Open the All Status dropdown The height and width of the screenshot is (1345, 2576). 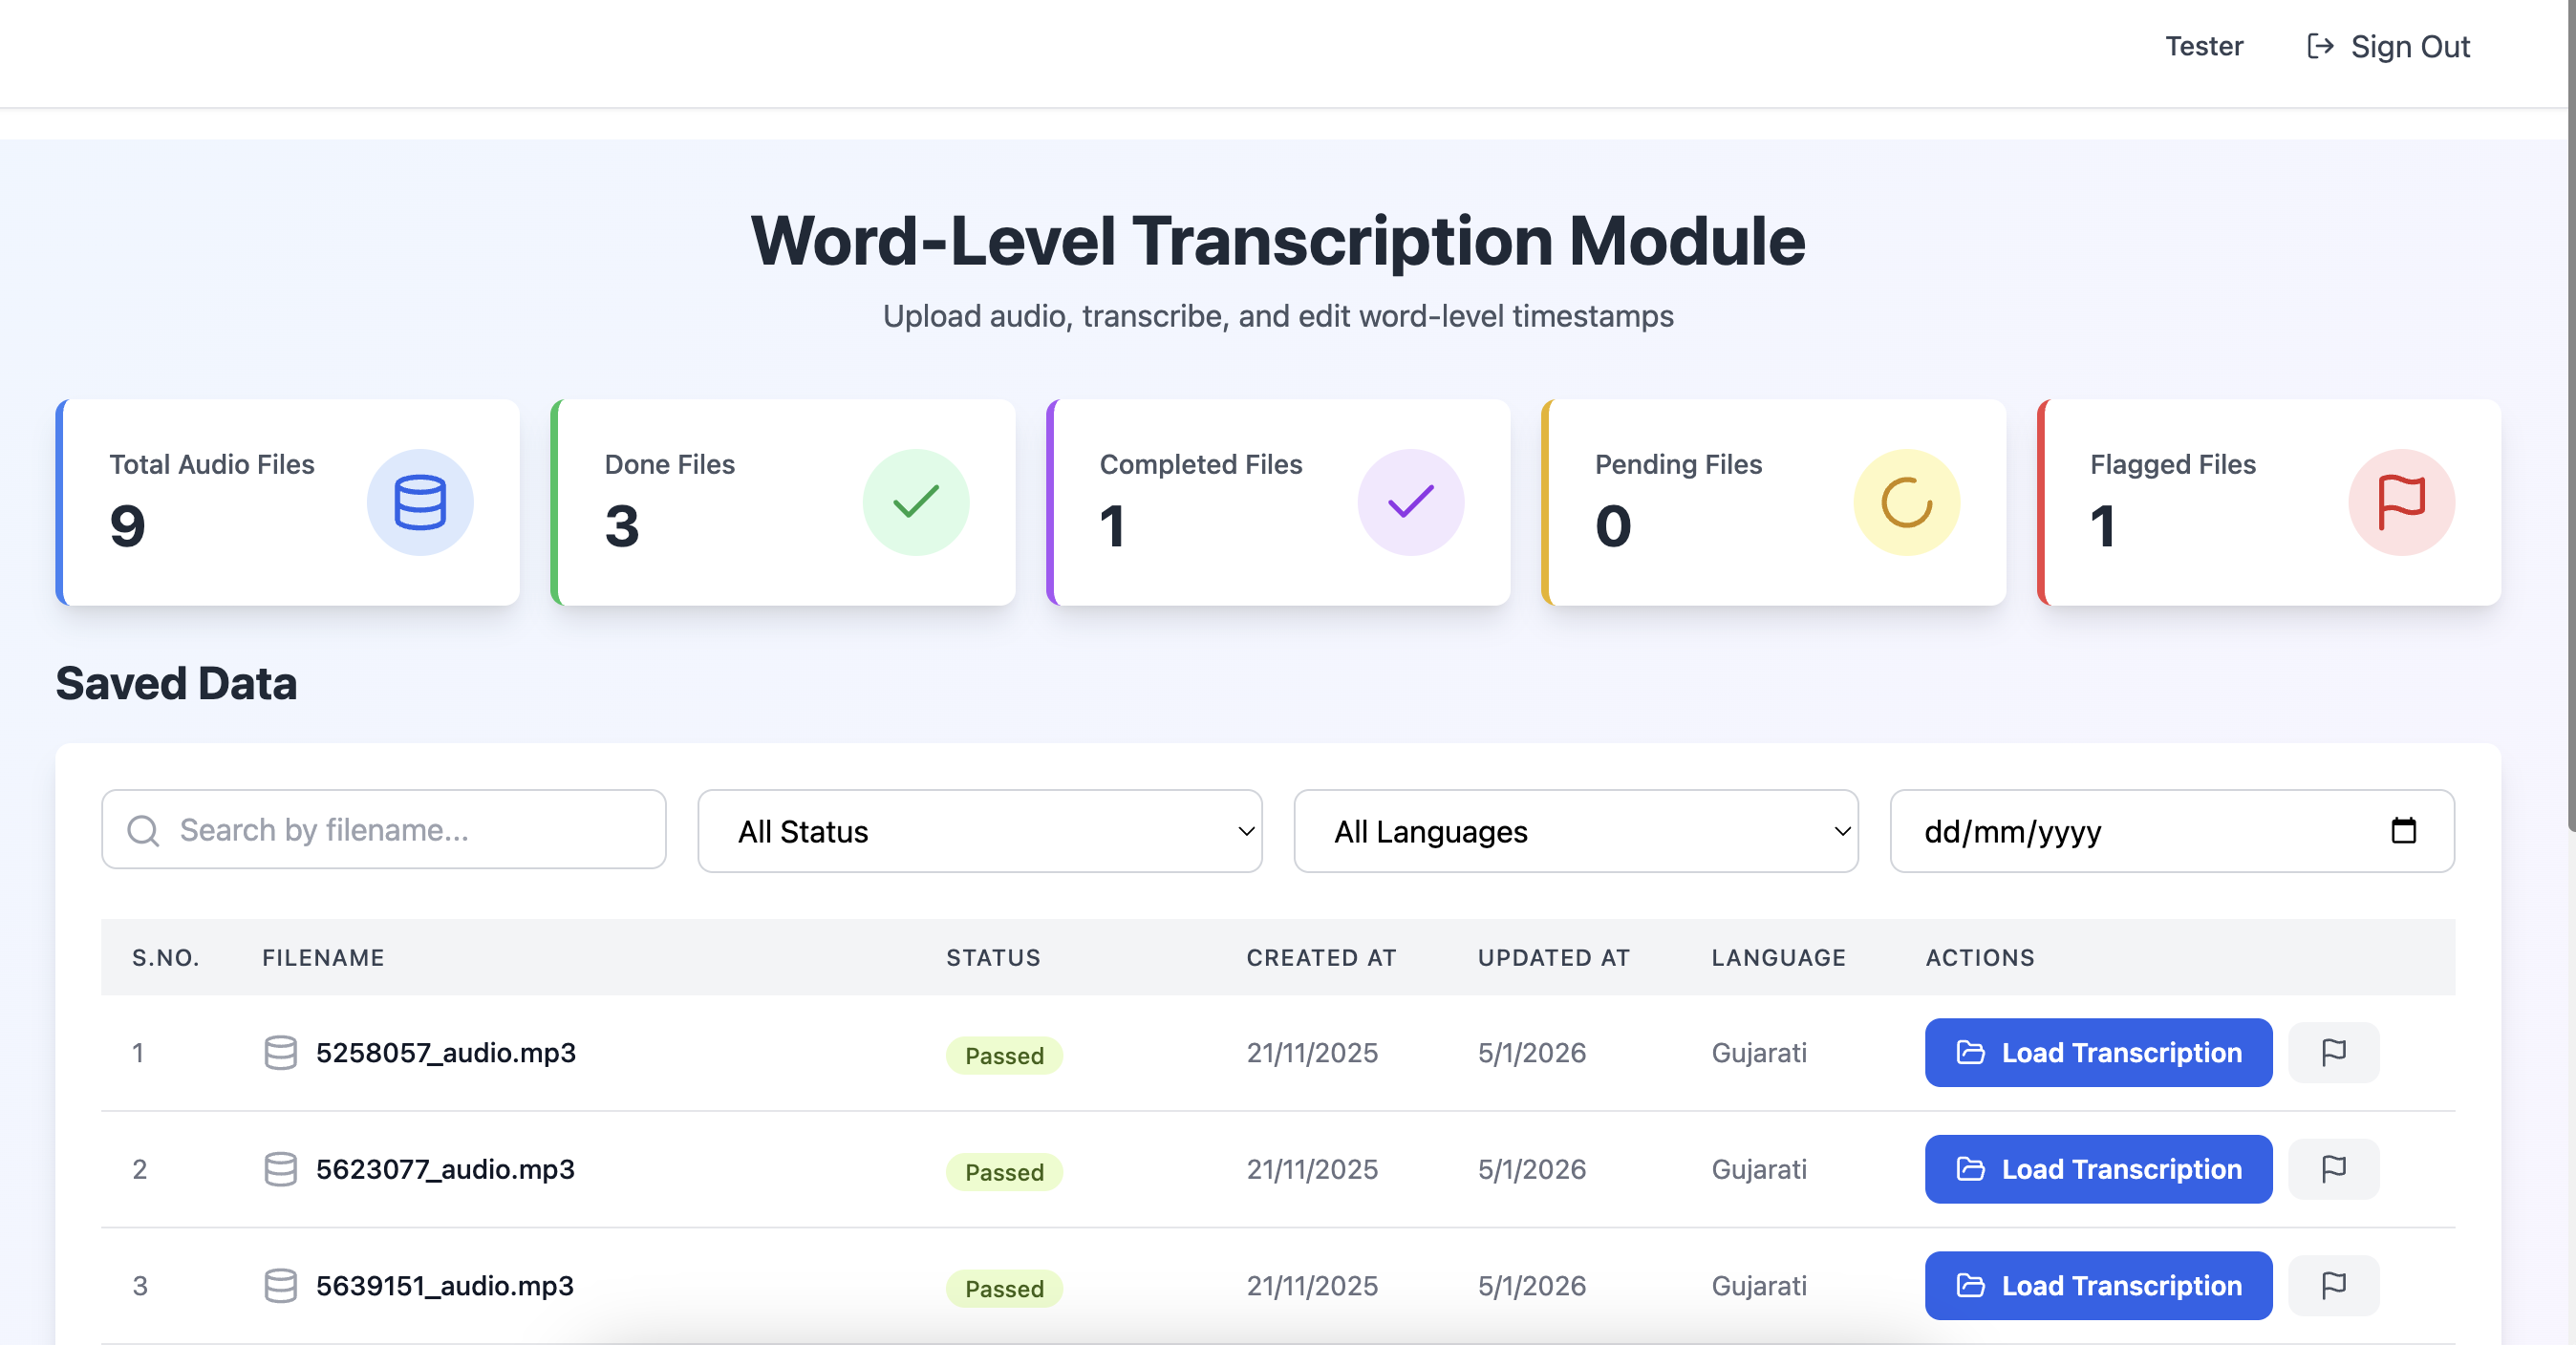click(x=978, y=831)
